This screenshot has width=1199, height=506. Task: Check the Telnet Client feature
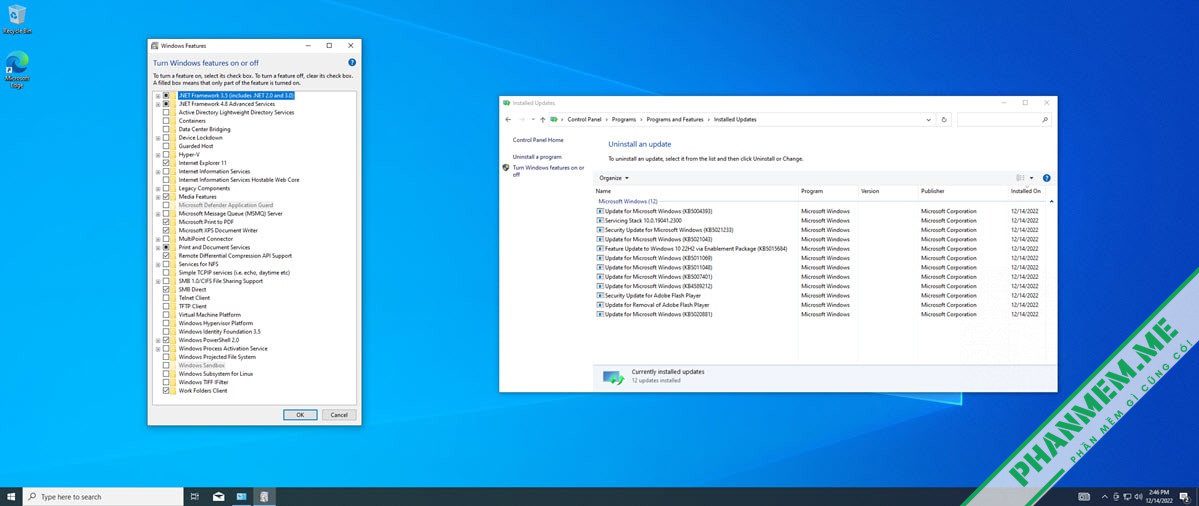166,298
